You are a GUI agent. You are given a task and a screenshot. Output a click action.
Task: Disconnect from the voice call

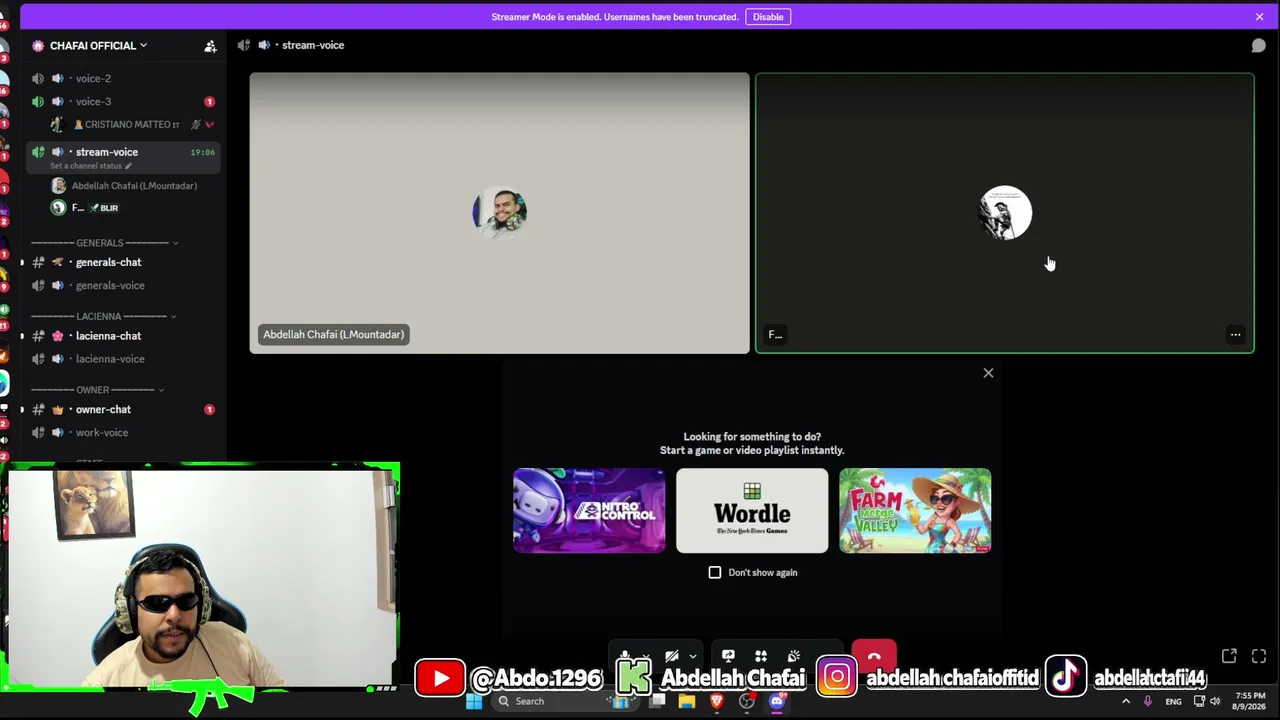tap(874, 656)
